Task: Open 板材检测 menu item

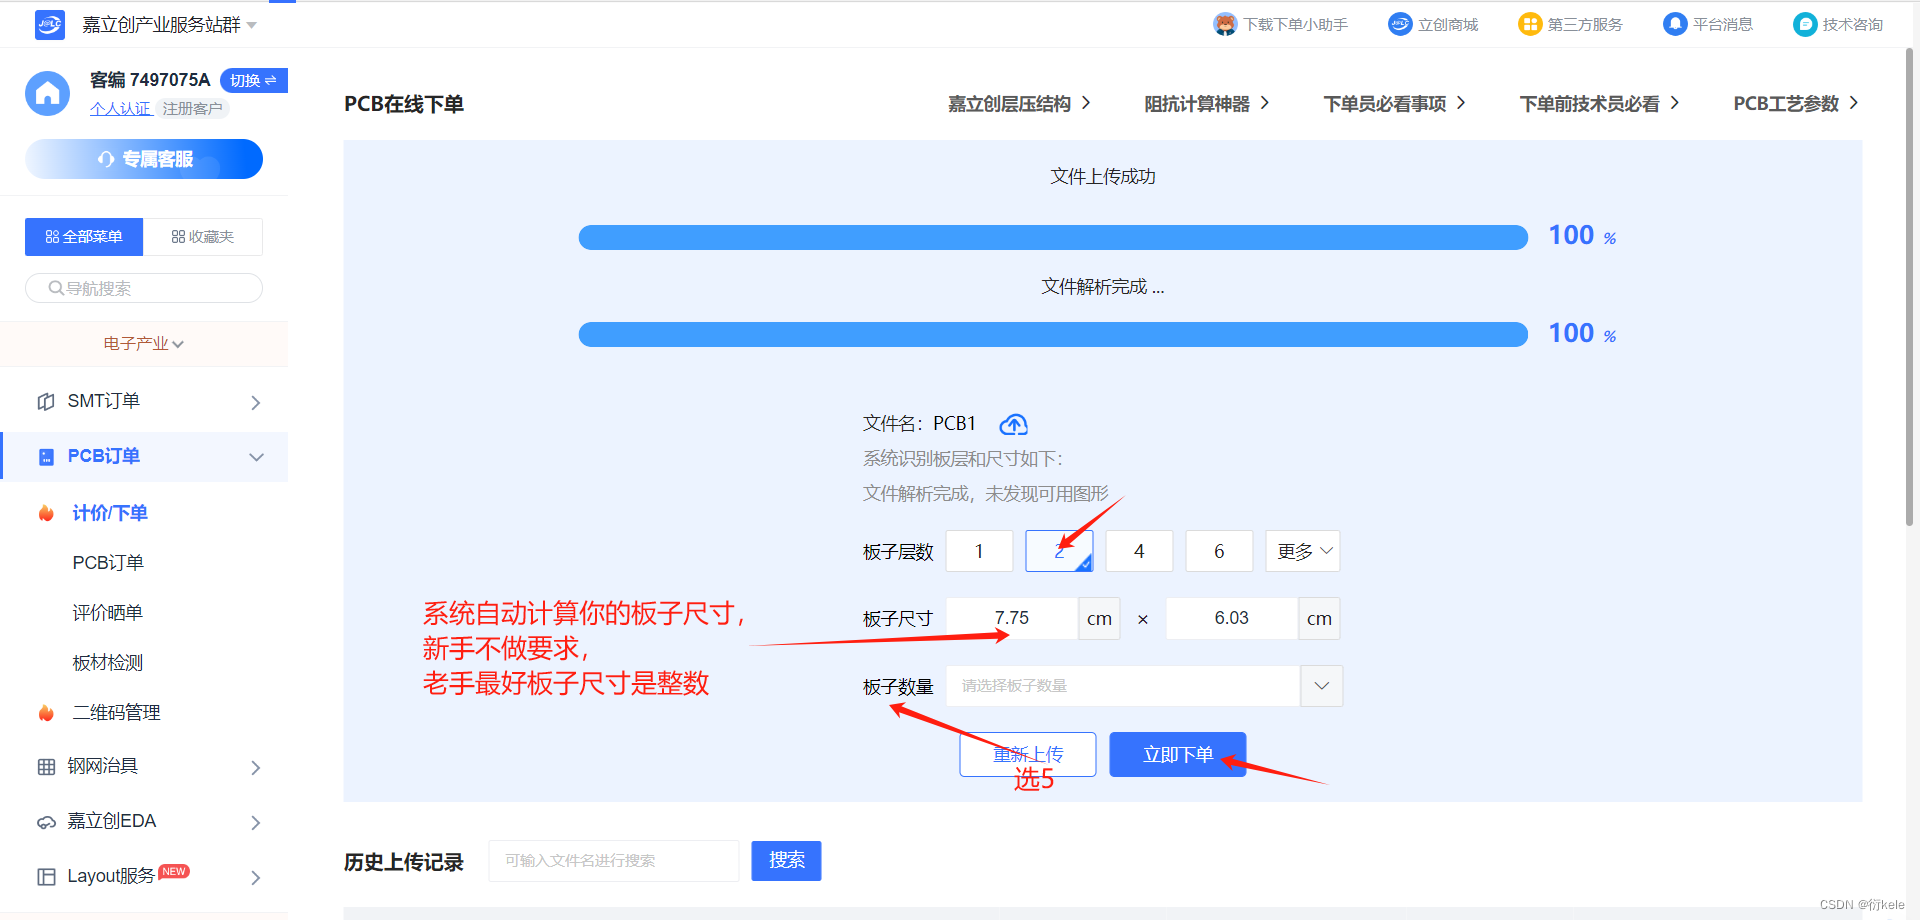Action: [108, 663]
